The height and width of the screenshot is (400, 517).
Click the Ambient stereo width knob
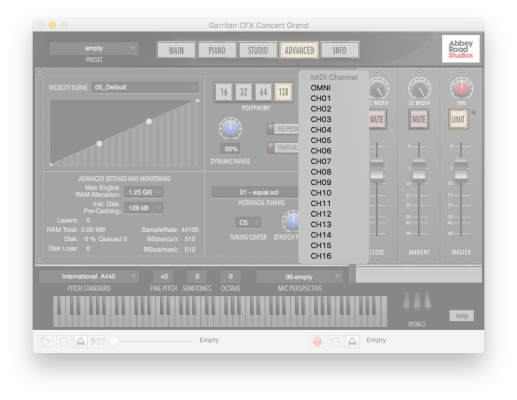tap(419, 89)
